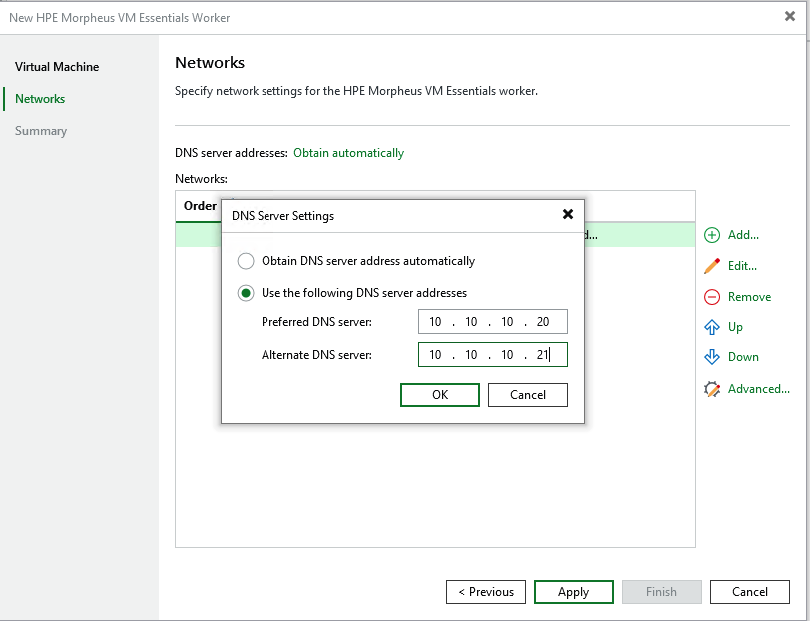Click Cancel in DNS Server Settings dialog
The image size is (810, 621).
coord(527,395)
